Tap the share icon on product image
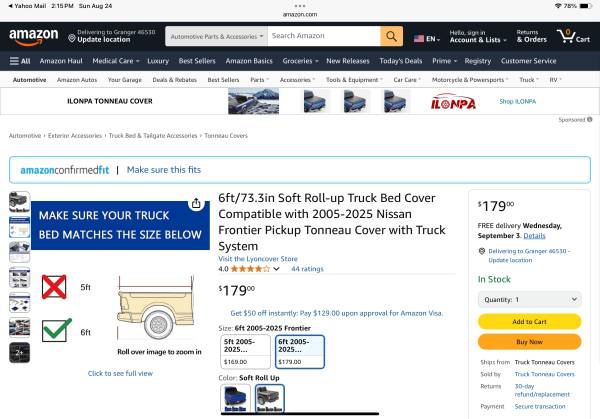The image size is (600, 419). (197, 203)
